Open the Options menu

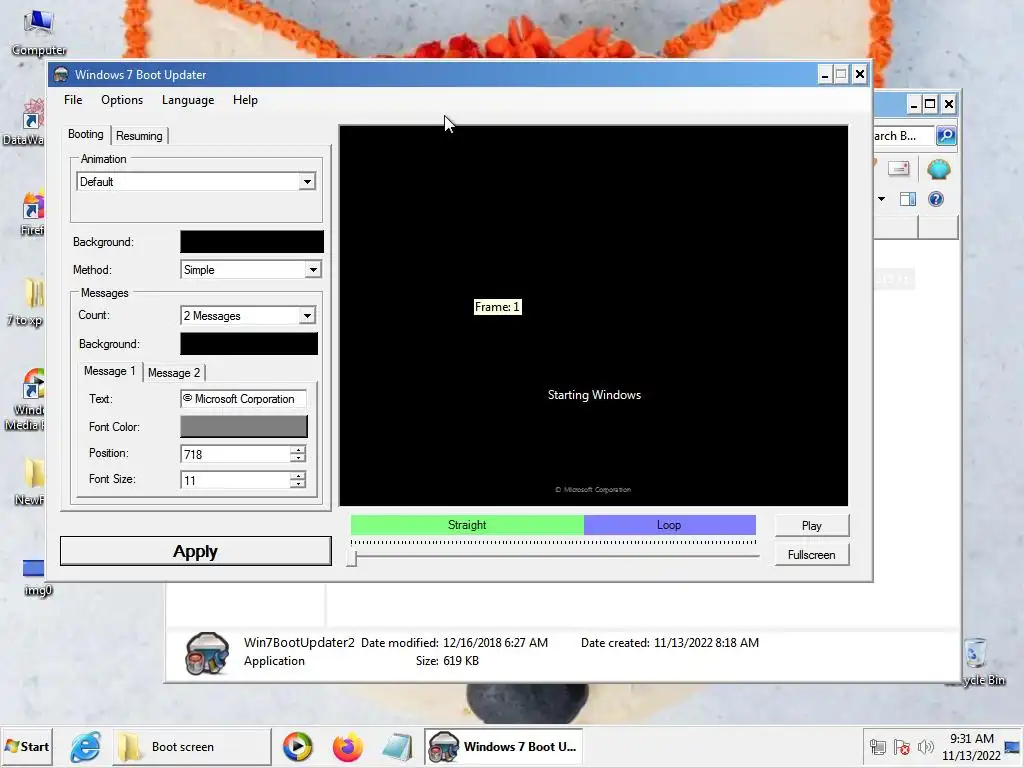(x=121, y=100)
